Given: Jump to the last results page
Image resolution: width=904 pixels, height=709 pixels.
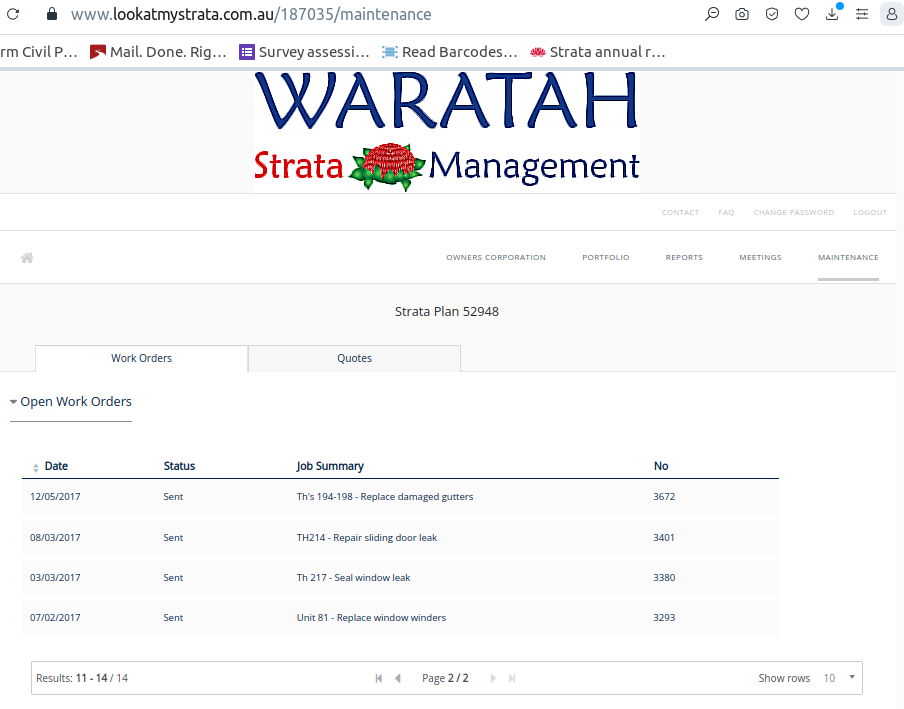Looking at the screenshot, I should [x=512, y=678].
